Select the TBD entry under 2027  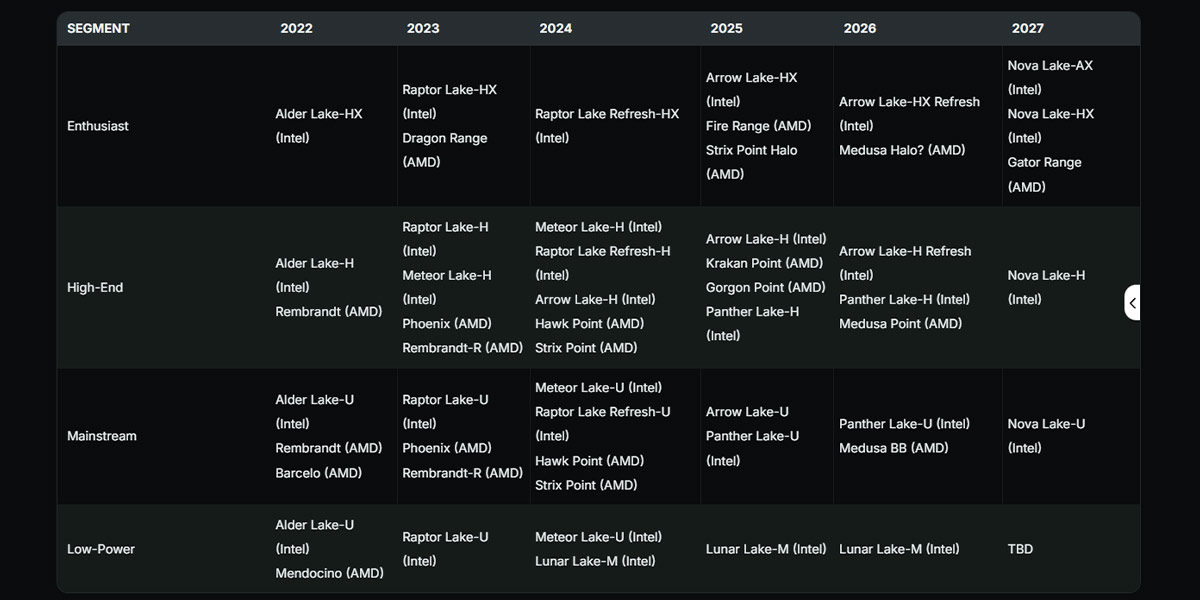point(1021,549)
